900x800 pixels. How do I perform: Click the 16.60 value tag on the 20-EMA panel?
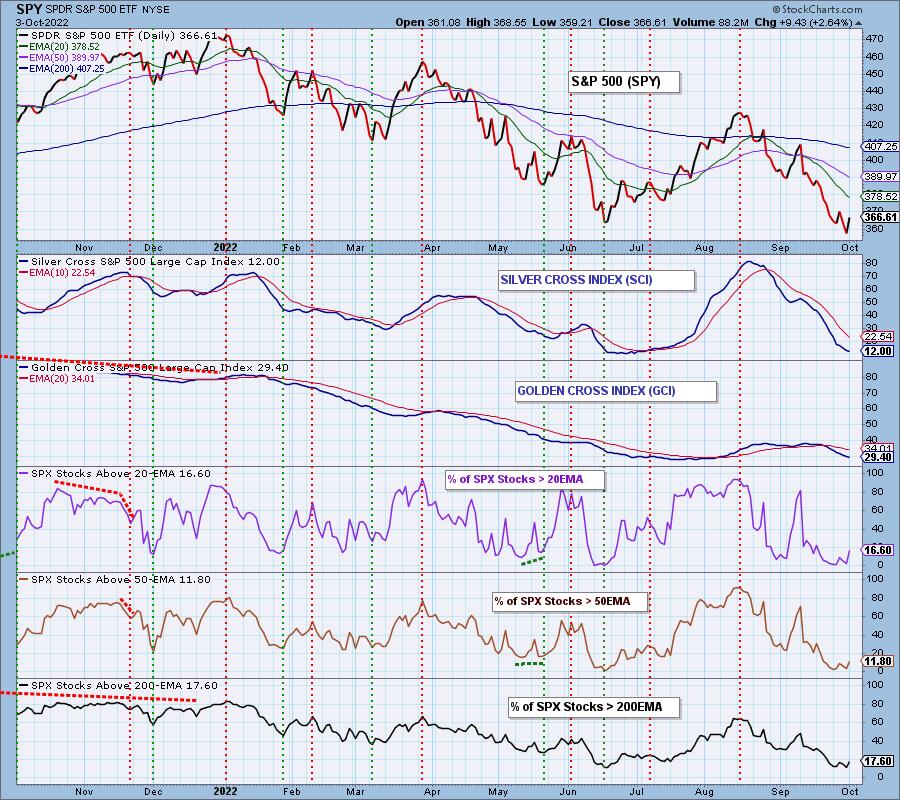[x=877, y=550]
